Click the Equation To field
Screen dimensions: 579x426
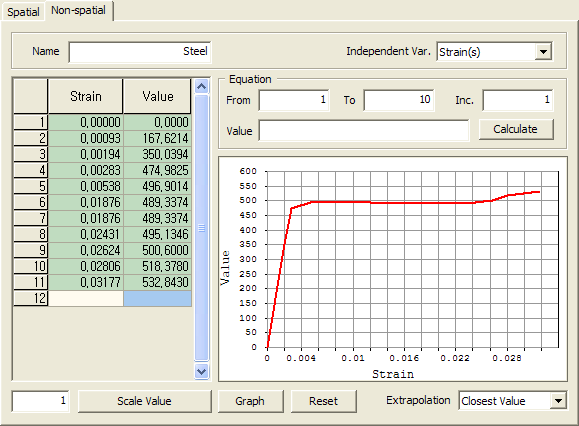(x=399, y=100)
